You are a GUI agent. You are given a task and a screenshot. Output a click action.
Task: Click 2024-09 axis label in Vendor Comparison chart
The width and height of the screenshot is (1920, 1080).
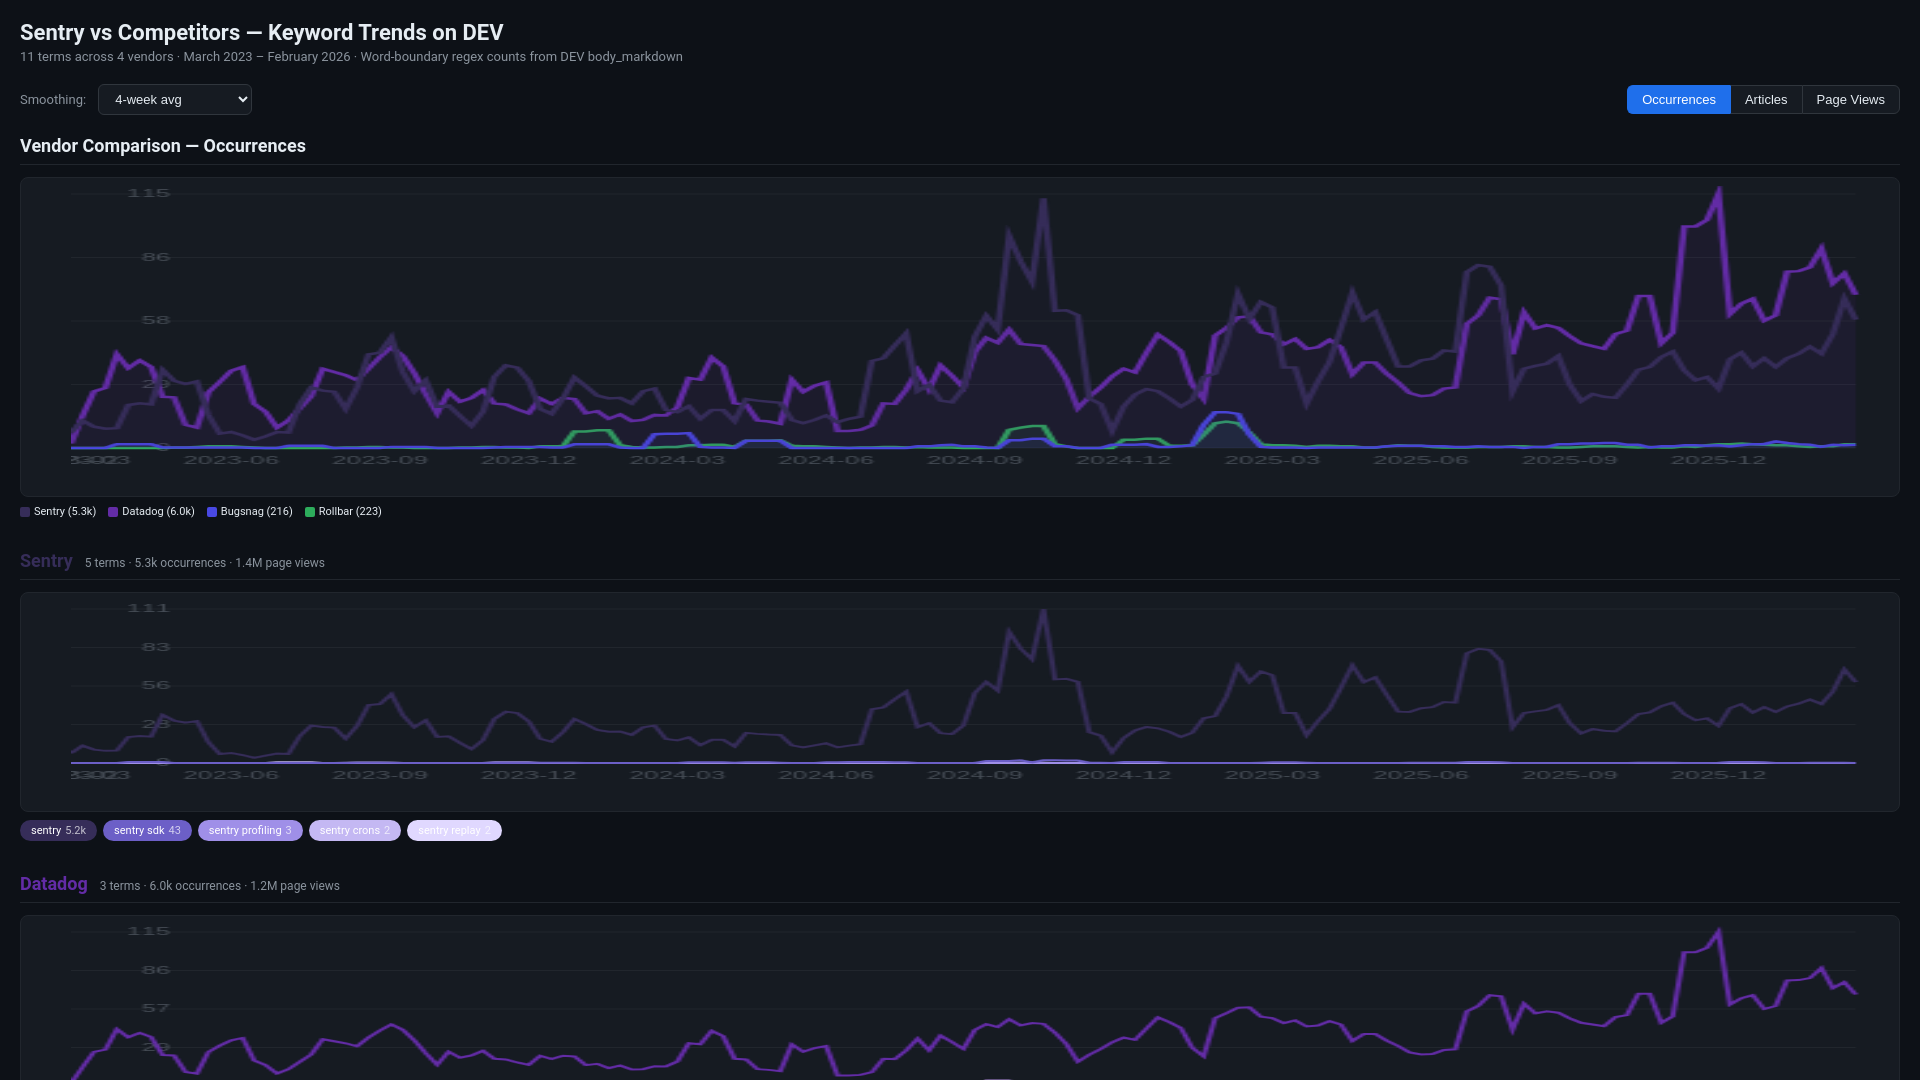975,461
